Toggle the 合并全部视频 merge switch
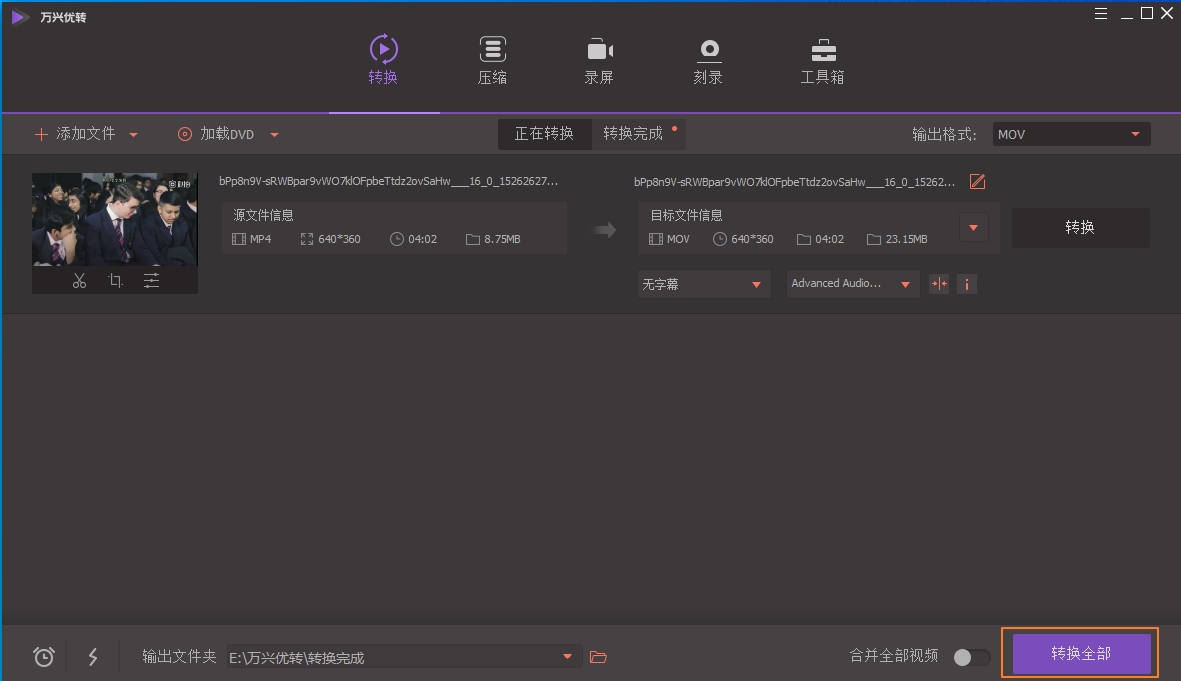Screen dimensions: 1181x681 coord(969,657)
